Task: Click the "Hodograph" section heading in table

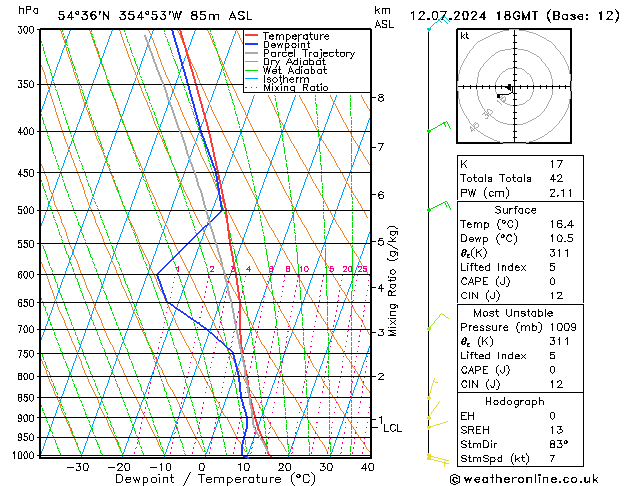Action: coord(515,401)
